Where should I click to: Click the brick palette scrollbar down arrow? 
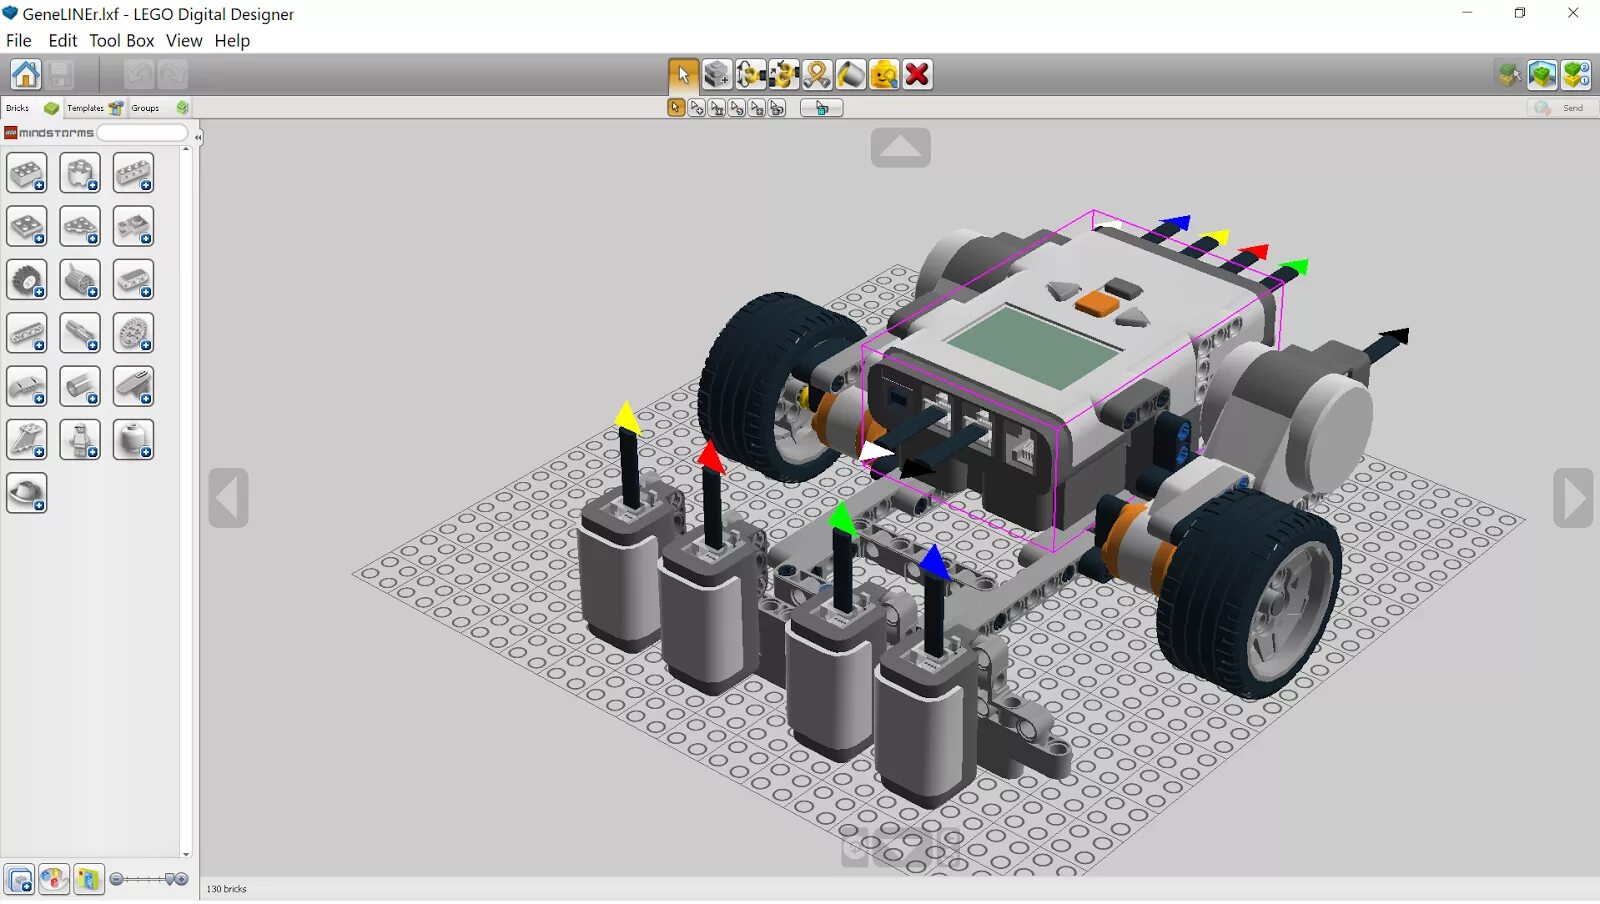point(186,855)
